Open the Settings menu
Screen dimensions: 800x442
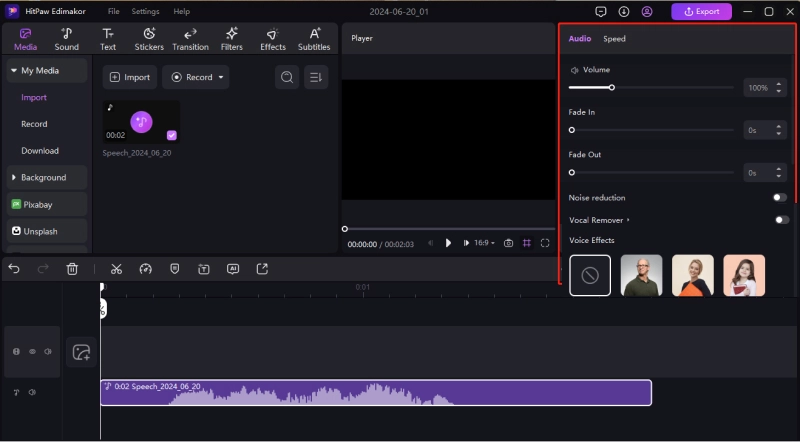point(145,11)
